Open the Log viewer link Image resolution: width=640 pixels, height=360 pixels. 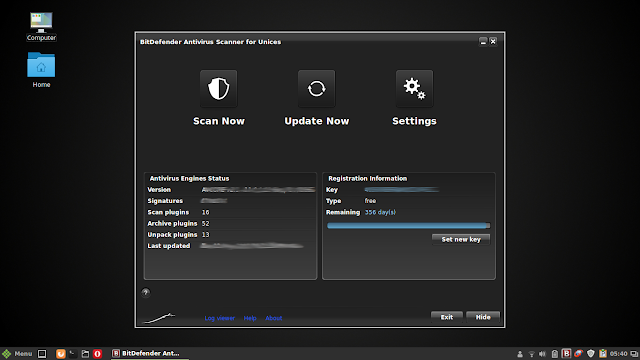220,318
